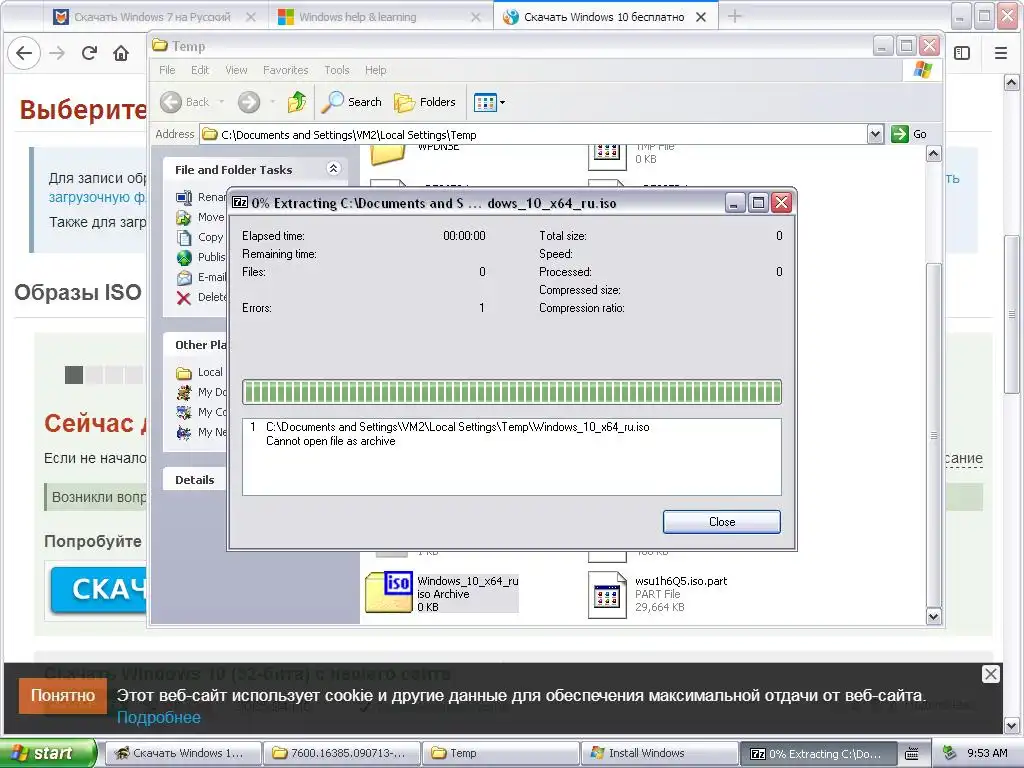Screen dimensions: 1024x768
Task: Click the Rename this file task icon
Action: 184,197
